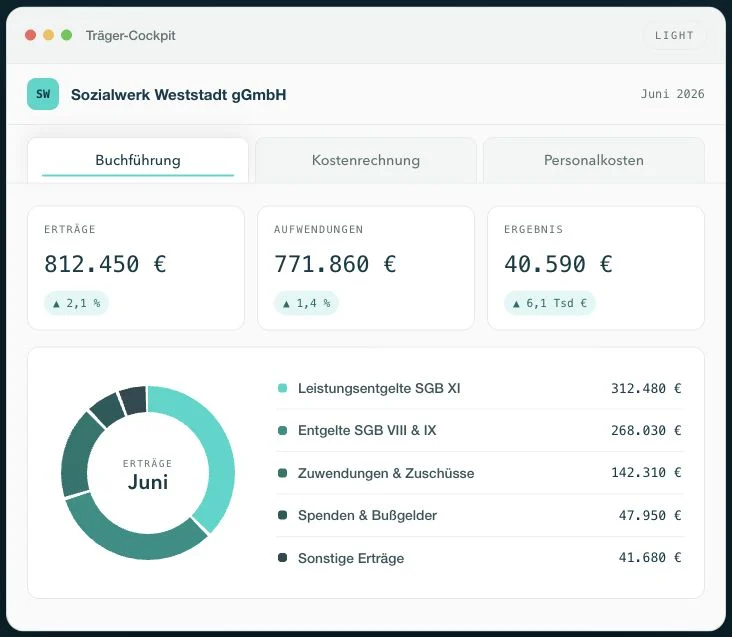The width and height of the screenshot is (732, 637).
Task: Maximize the window with the green button
Action: (67, 35)
